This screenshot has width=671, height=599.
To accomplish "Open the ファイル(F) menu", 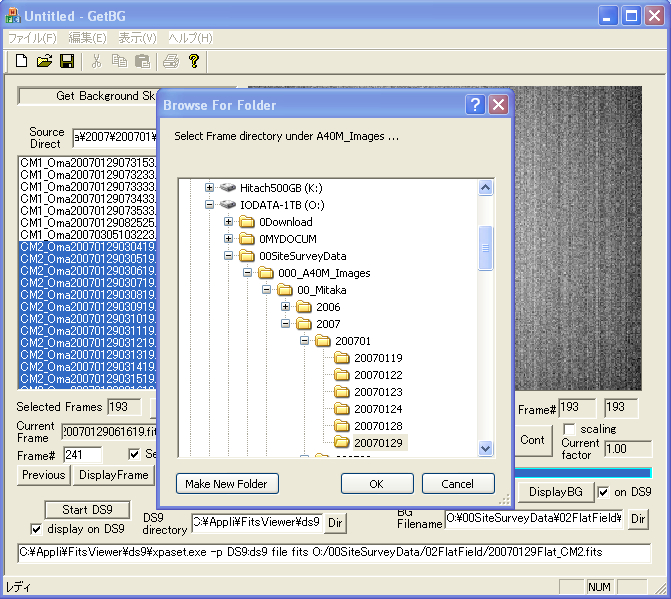I will pos(32,38).
